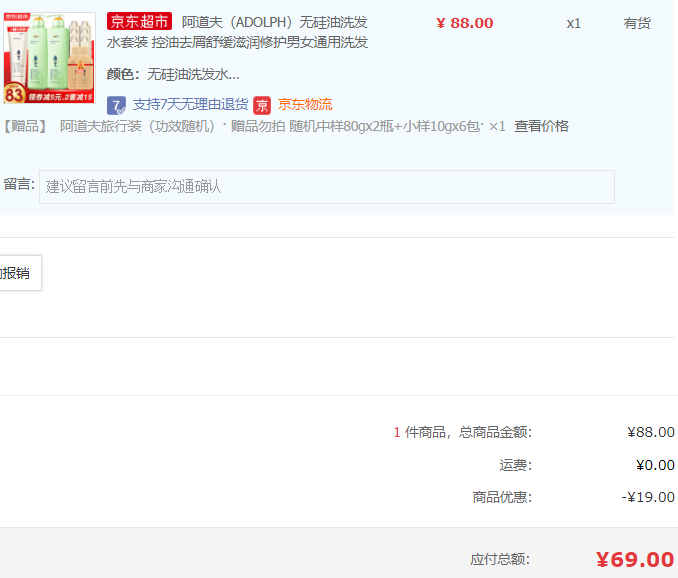
Task: Select 颜色: 无硅油洗发水... attribute text
Action: tap(173, 74)
